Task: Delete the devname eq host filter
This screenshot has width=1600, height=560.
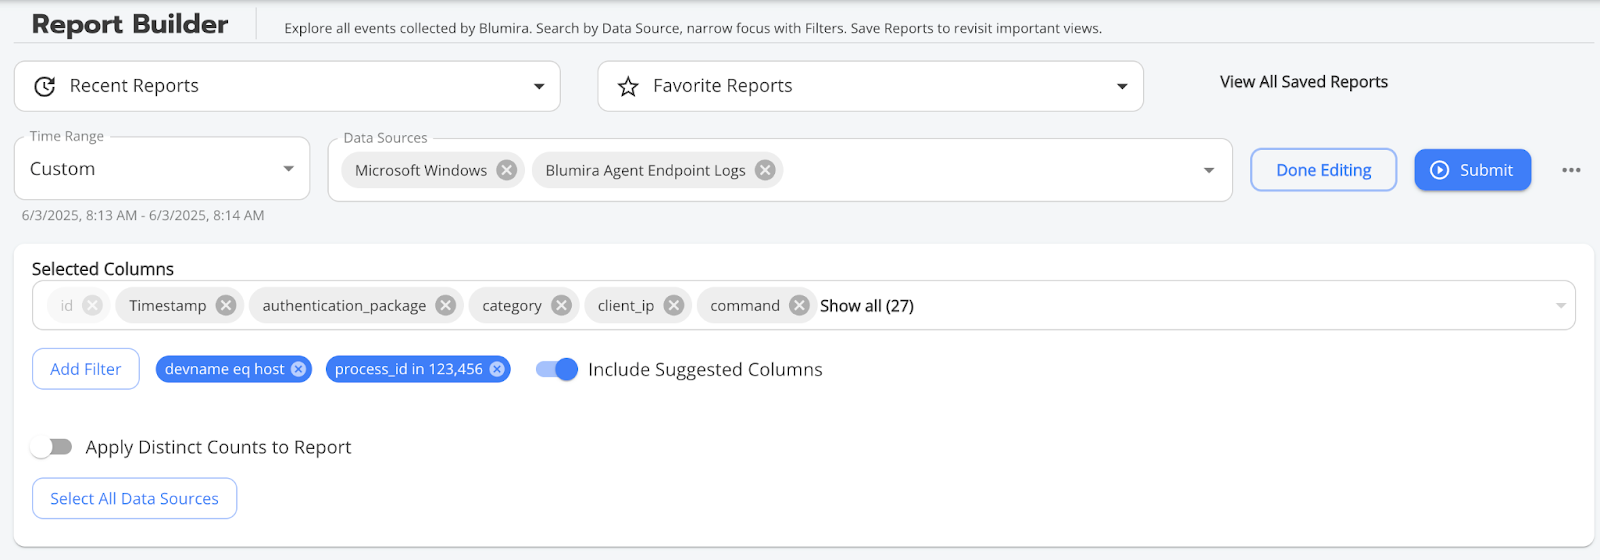Action: (298, 369)
